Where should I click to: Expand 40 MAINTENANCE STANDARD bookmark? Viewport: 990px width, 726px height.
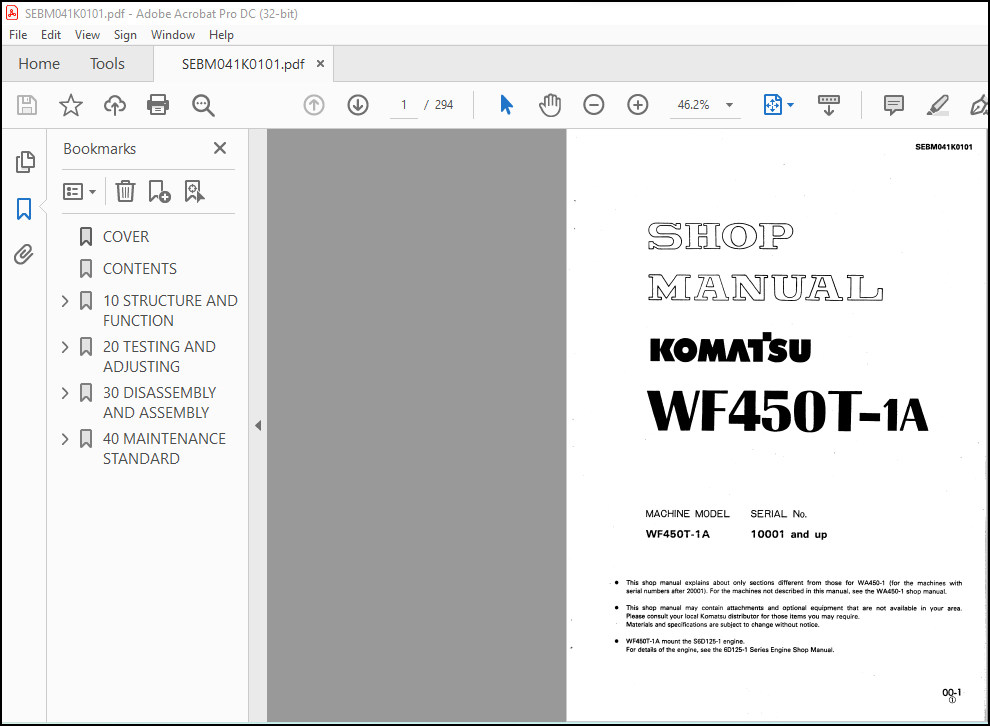pyautogui.click(x=65, y=439)
